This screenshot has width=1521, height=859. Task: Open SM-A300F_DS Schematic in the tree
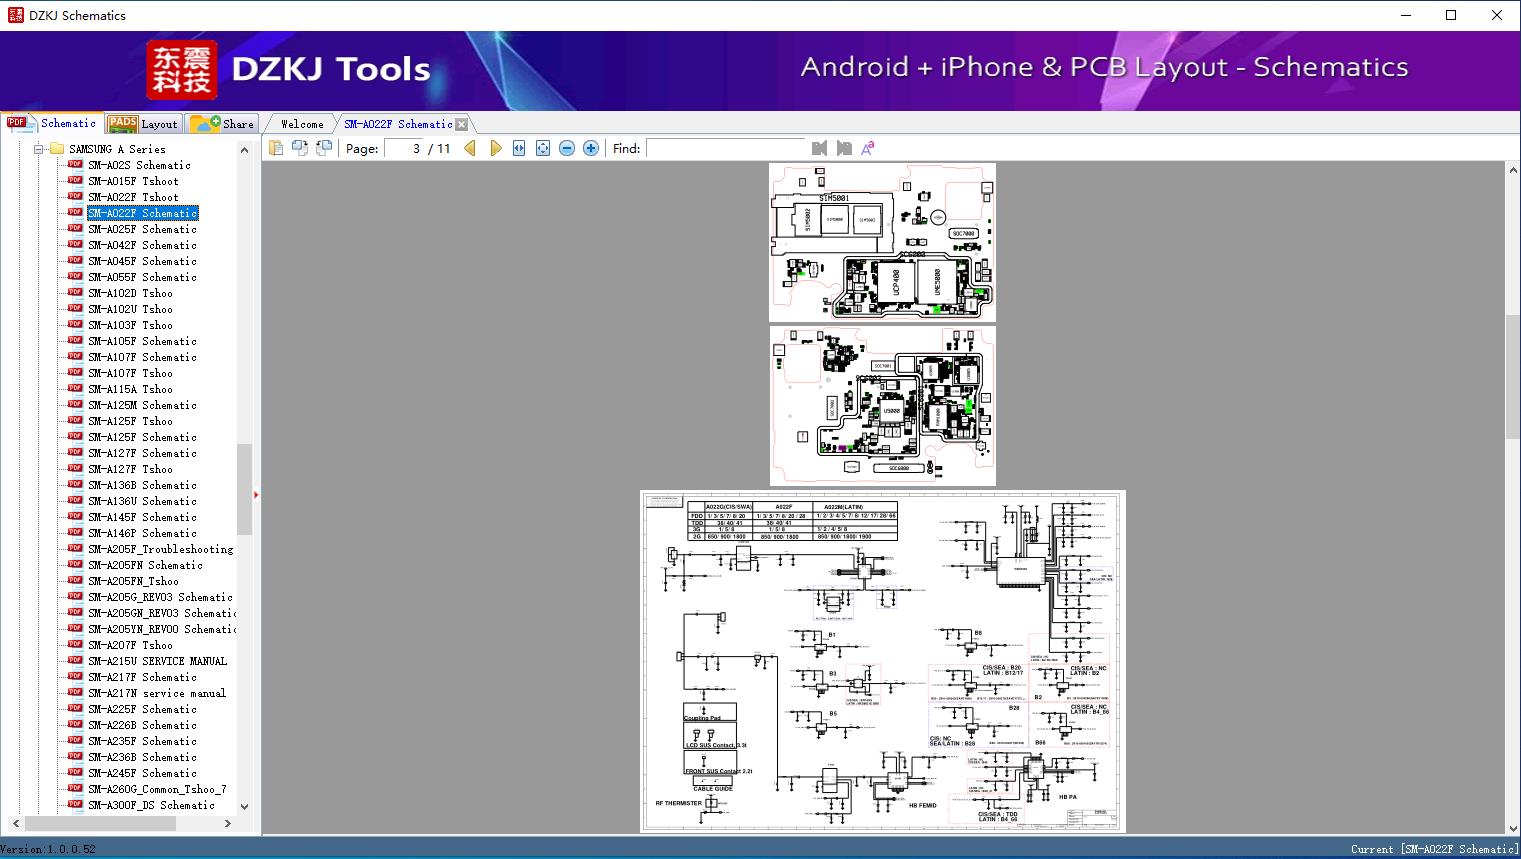(x=151, y=805)
